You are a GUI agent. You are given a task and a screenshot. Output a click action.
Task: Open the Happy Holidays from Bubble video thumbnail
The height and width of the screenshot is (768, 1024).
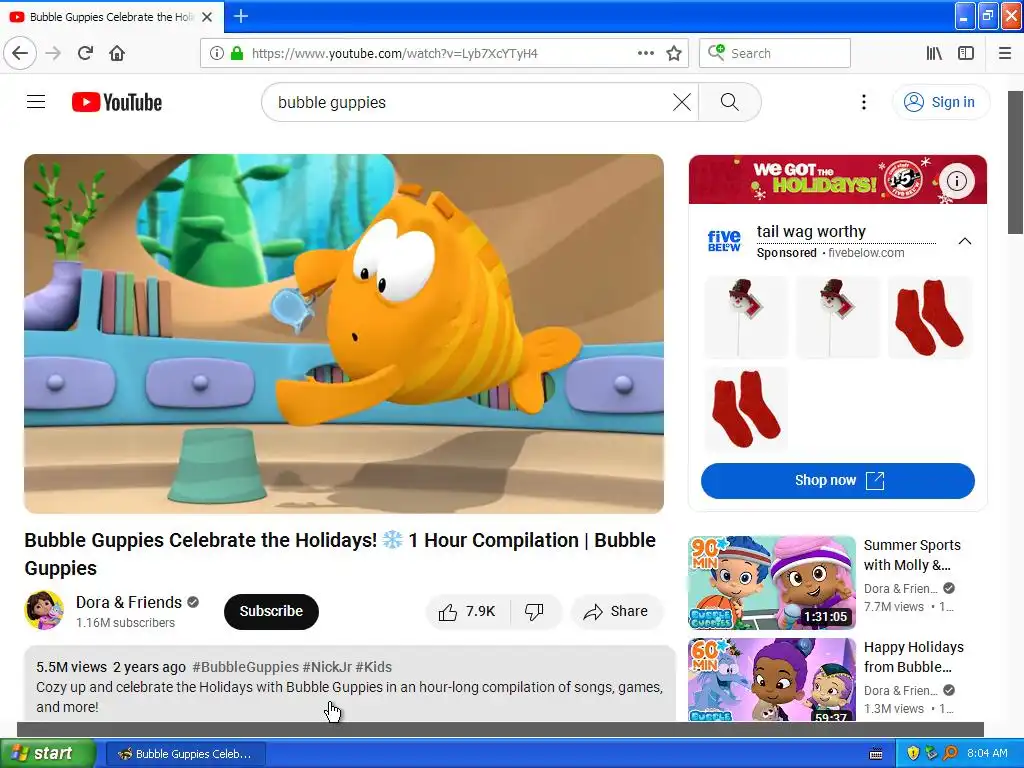point(771,680)
